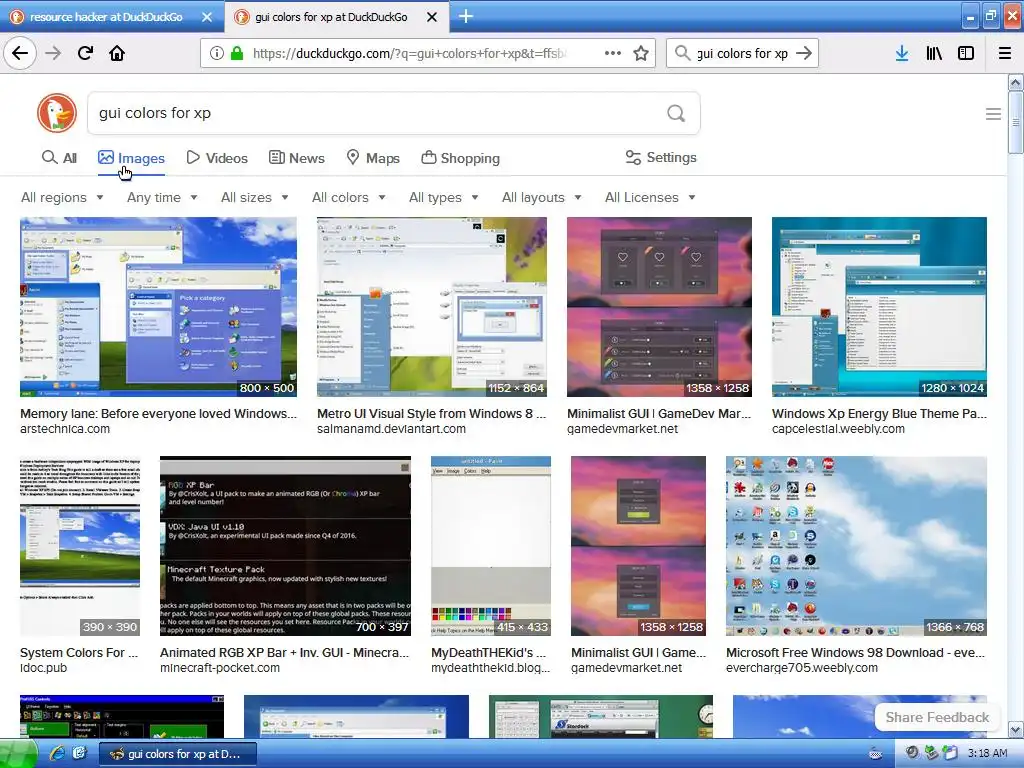1024x768 pixels.
Task: Expand the All Licenses filter
Action: click(x=650, y=197)
